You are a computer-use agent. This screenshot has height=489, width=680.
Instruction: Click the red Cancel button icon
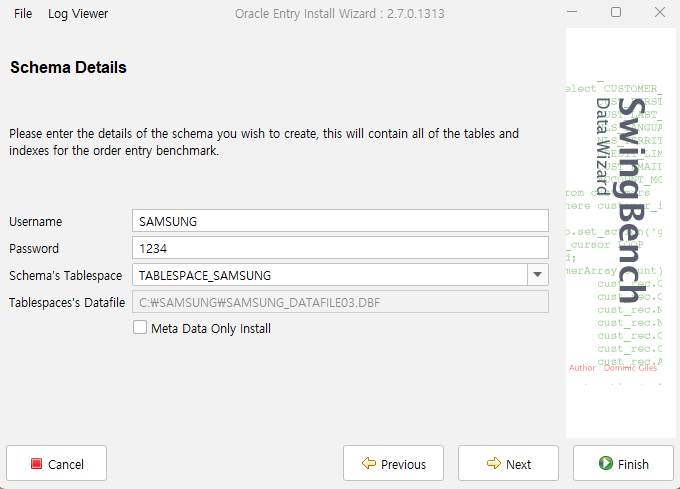[x=37, y=464]
